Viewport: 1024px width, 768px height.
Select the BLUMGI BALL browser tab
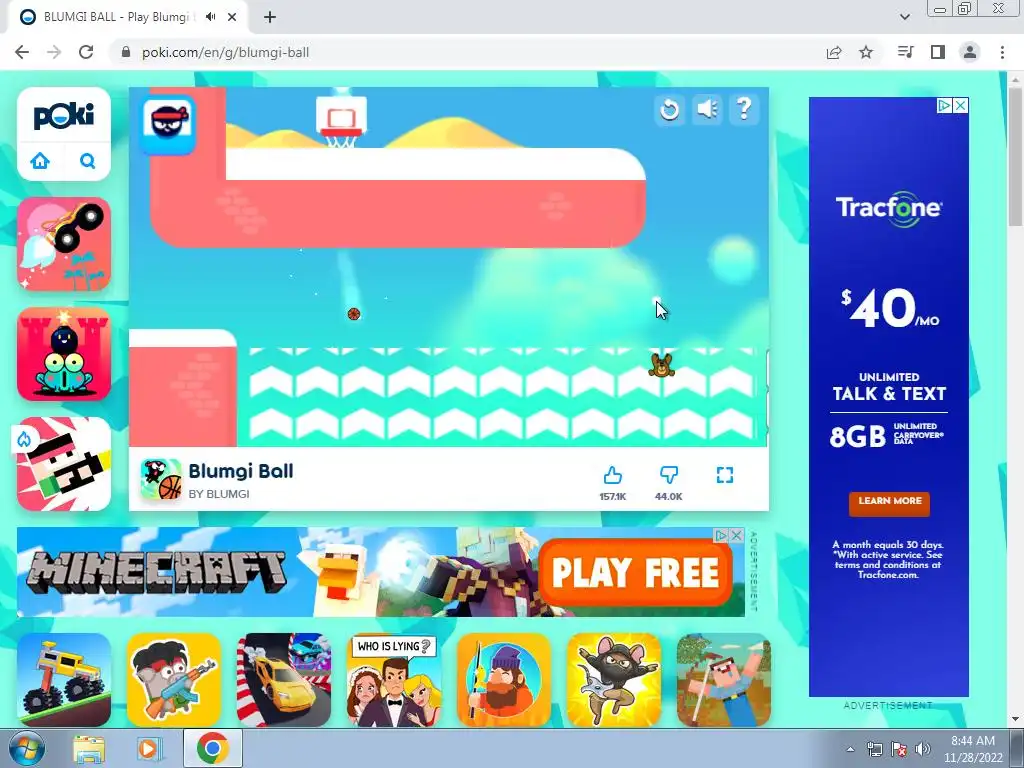128,17
